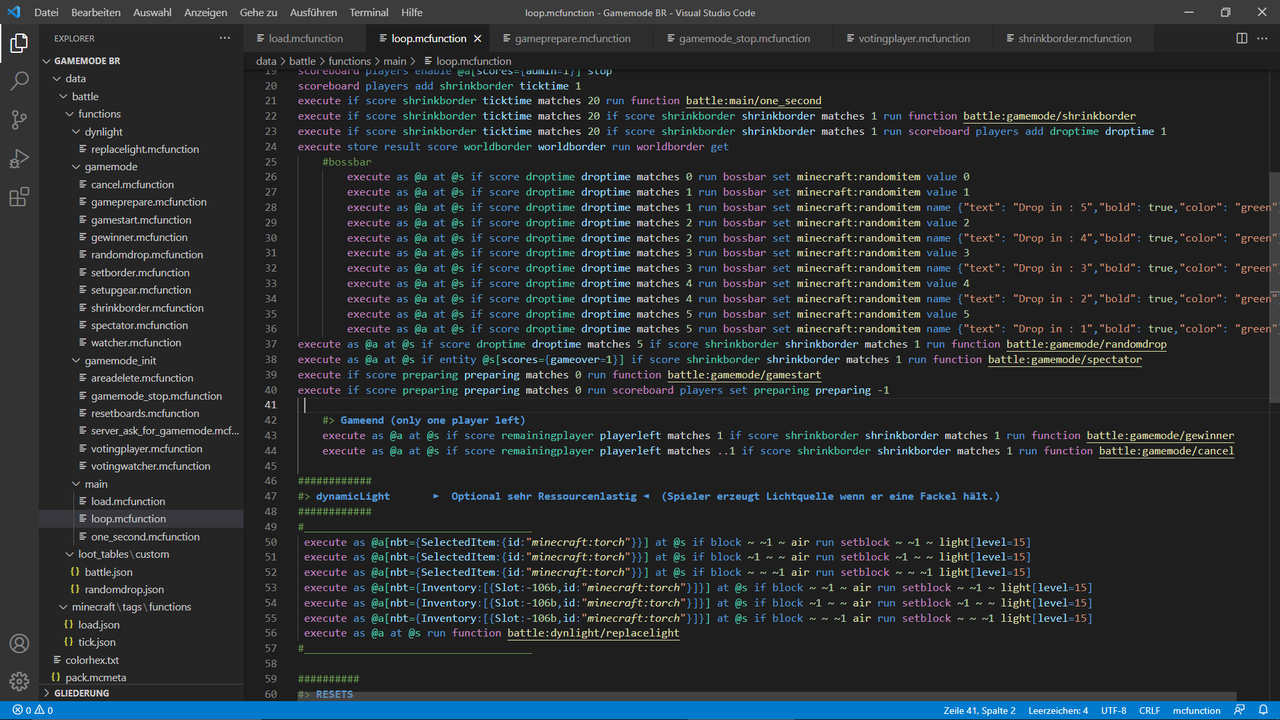
Task: Open the Manage gear icon
Action: tap(19, 682)
